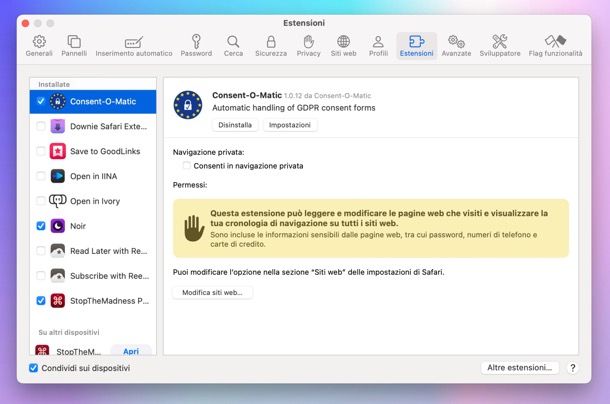
Task: Click the red close window button
Action: click(26, 23)
